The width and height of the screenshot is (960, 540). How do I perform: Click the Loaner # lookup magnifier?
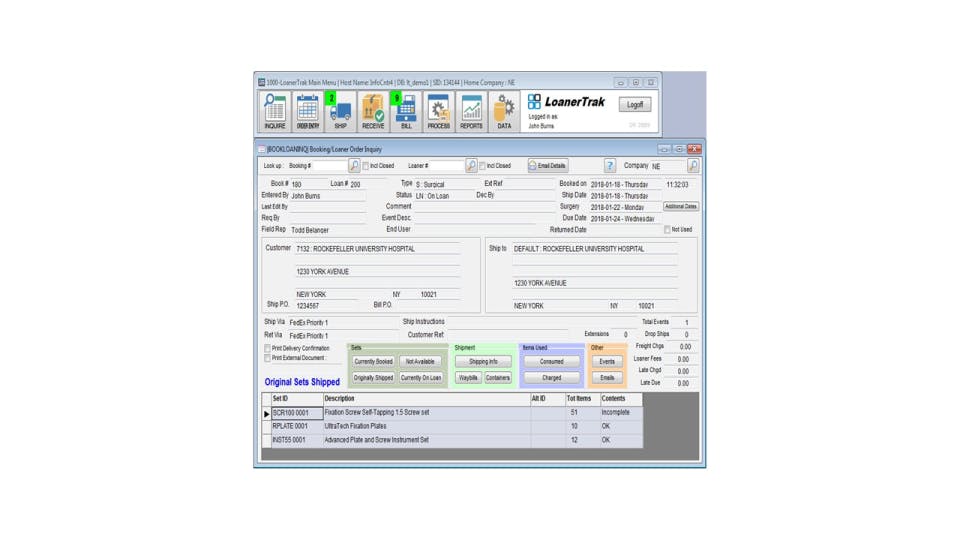pyautogui.click(x=471, y=165)
